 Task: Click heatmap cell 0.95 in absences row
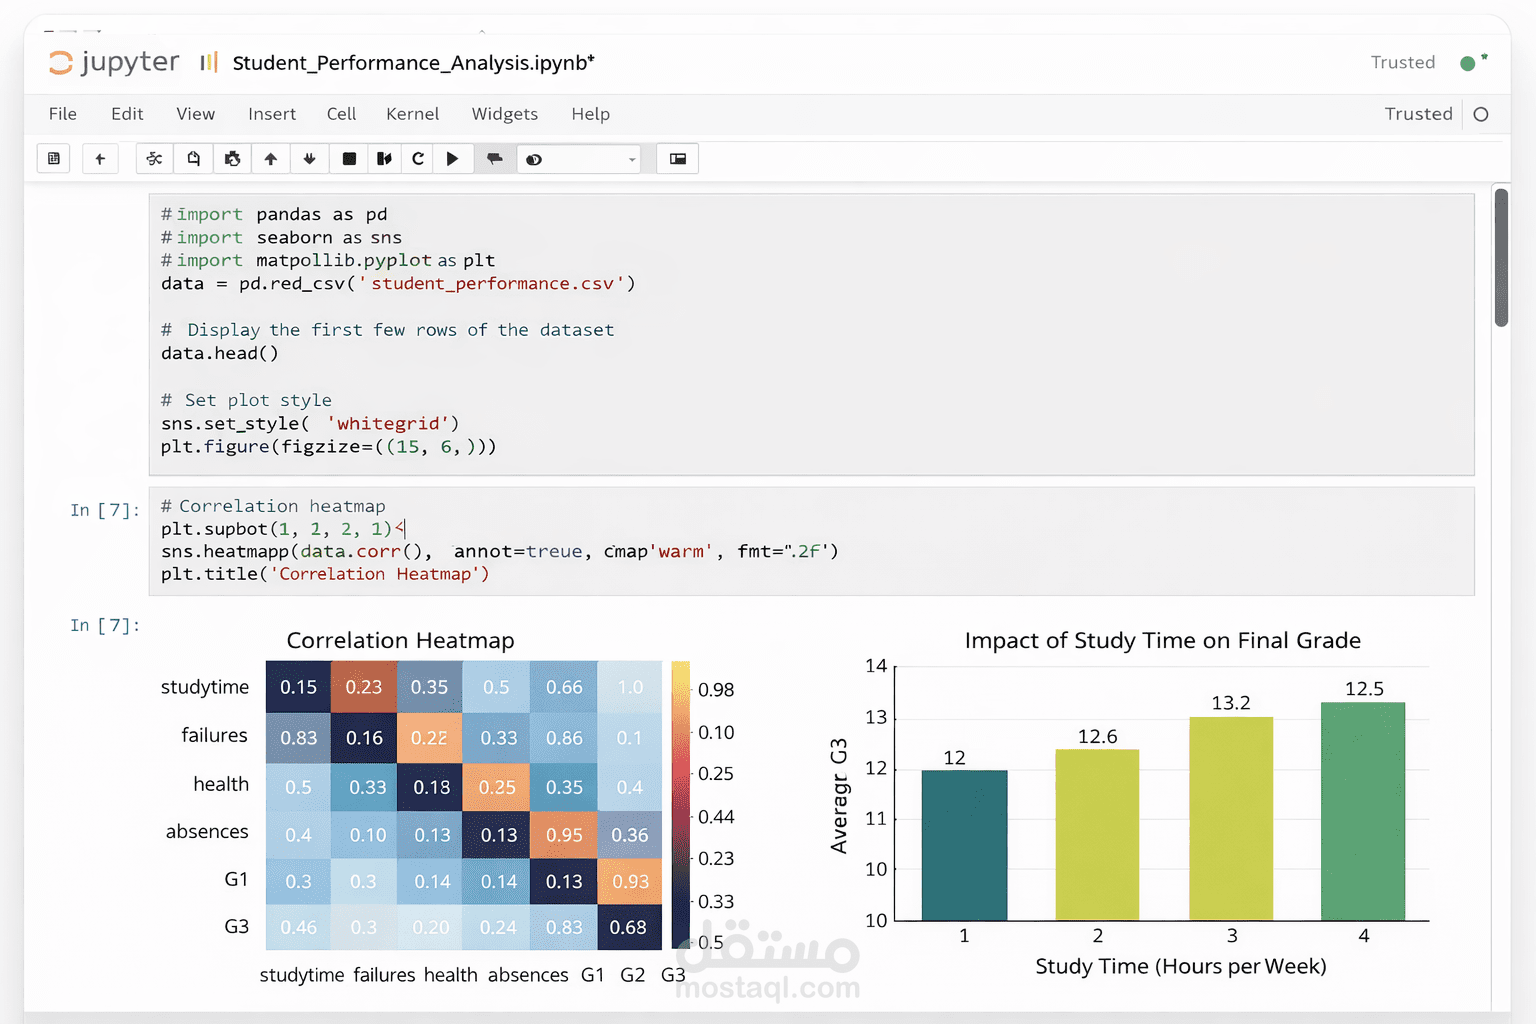(x=564, y=835)
